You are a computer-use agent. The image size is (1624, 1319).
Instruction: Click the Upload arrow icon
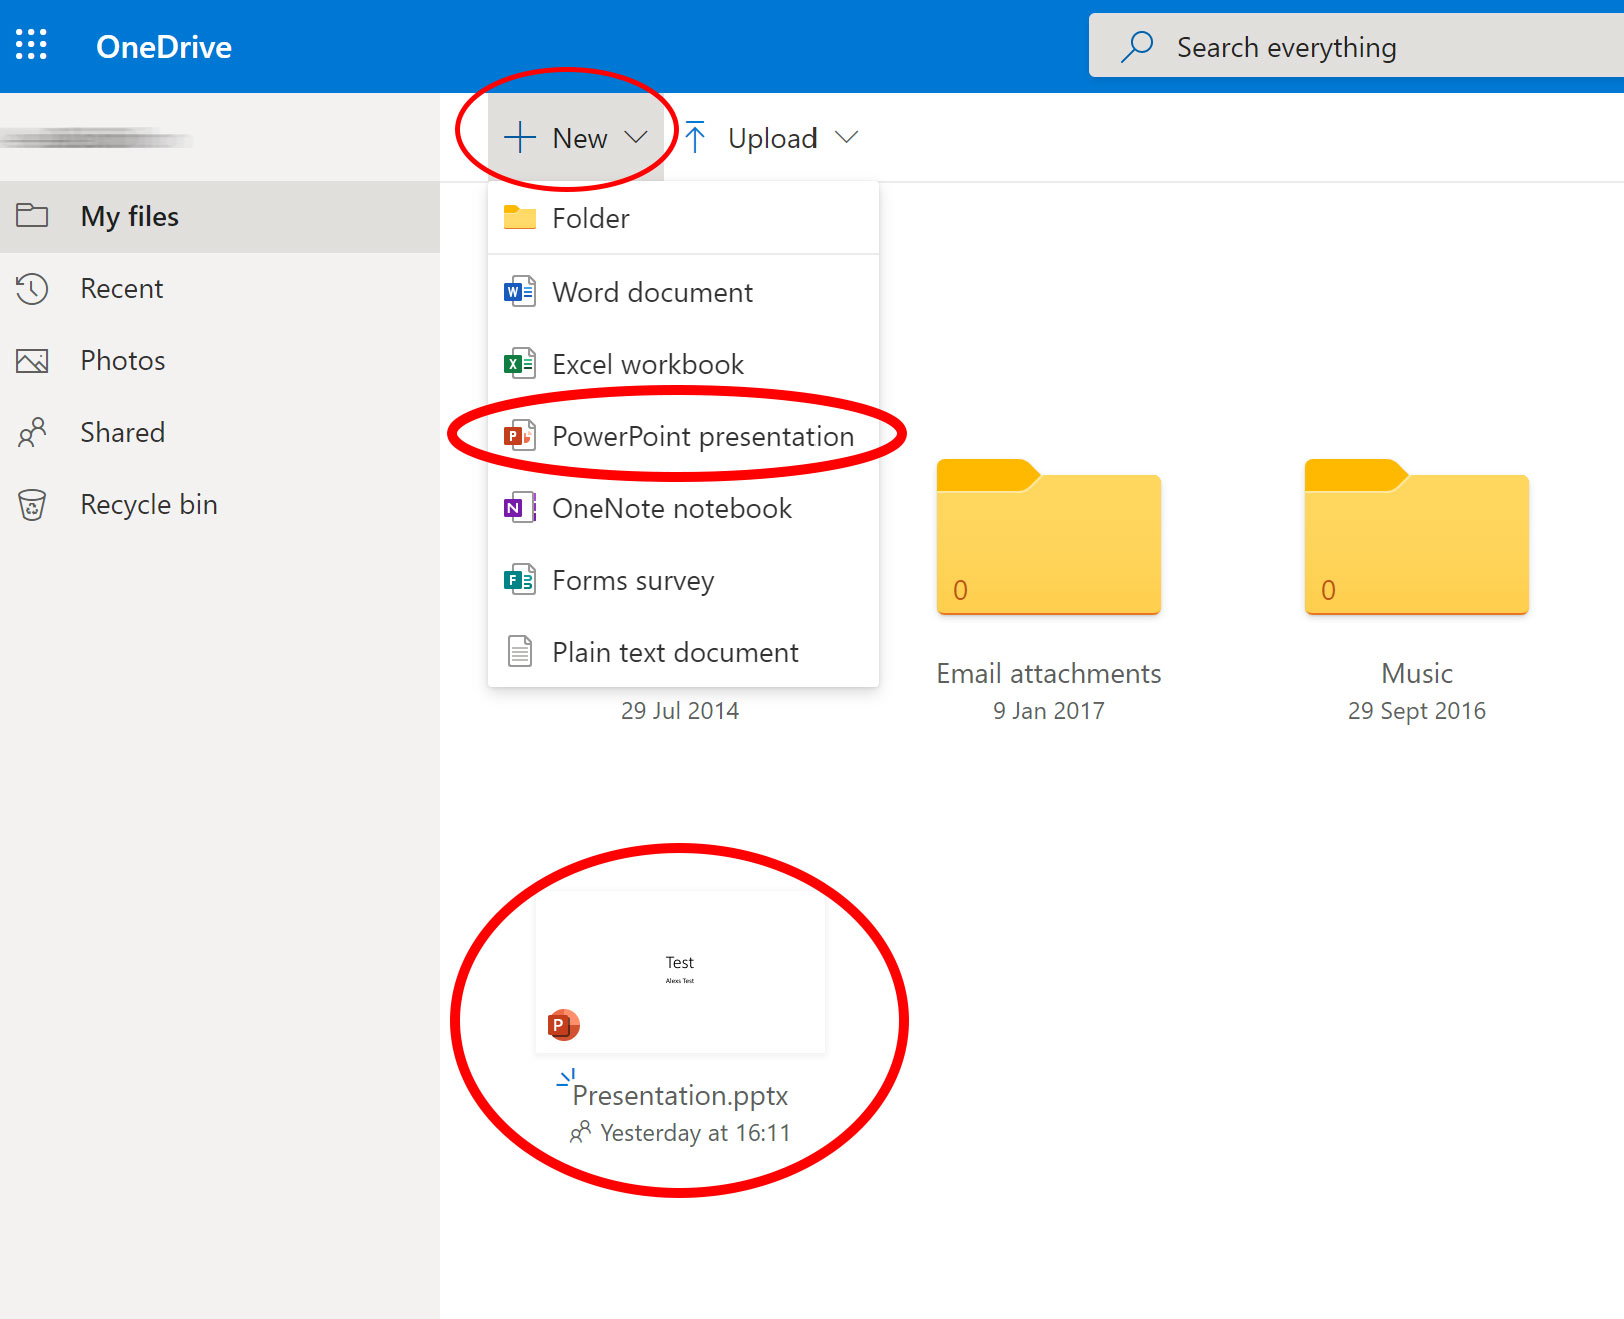696,138
